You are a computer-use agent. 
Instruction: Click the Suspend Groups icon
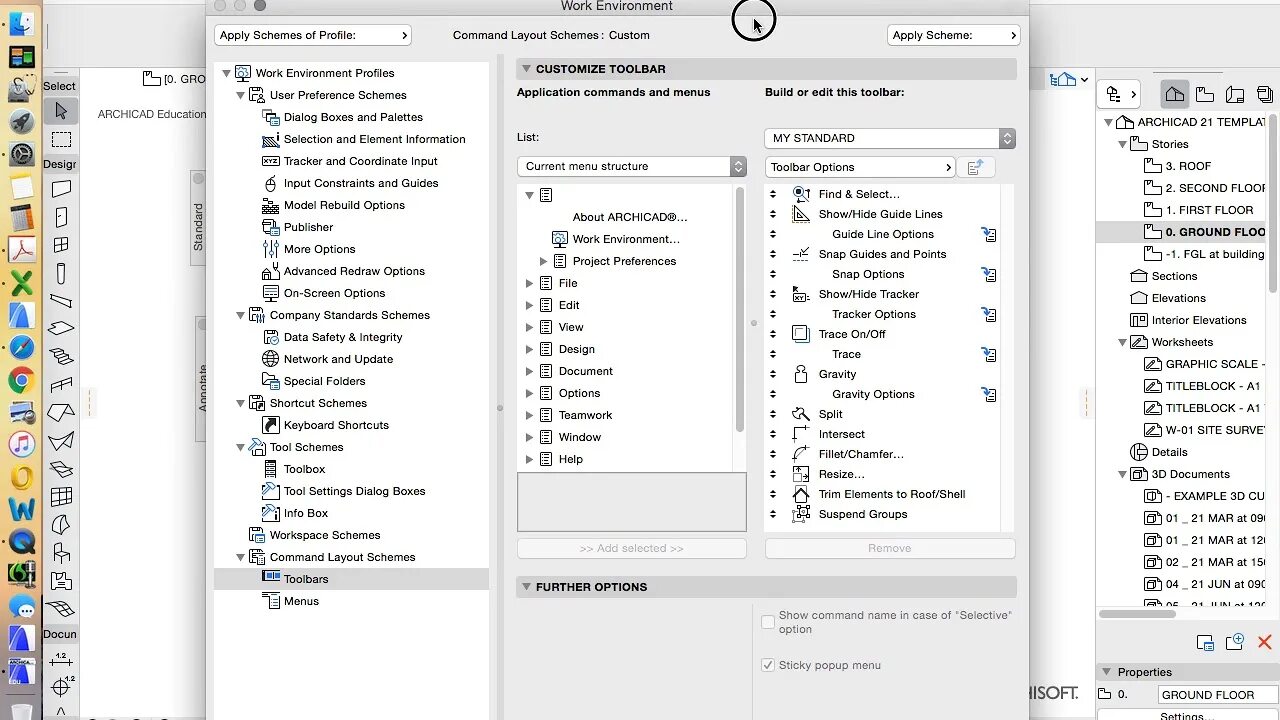(801, 514)
